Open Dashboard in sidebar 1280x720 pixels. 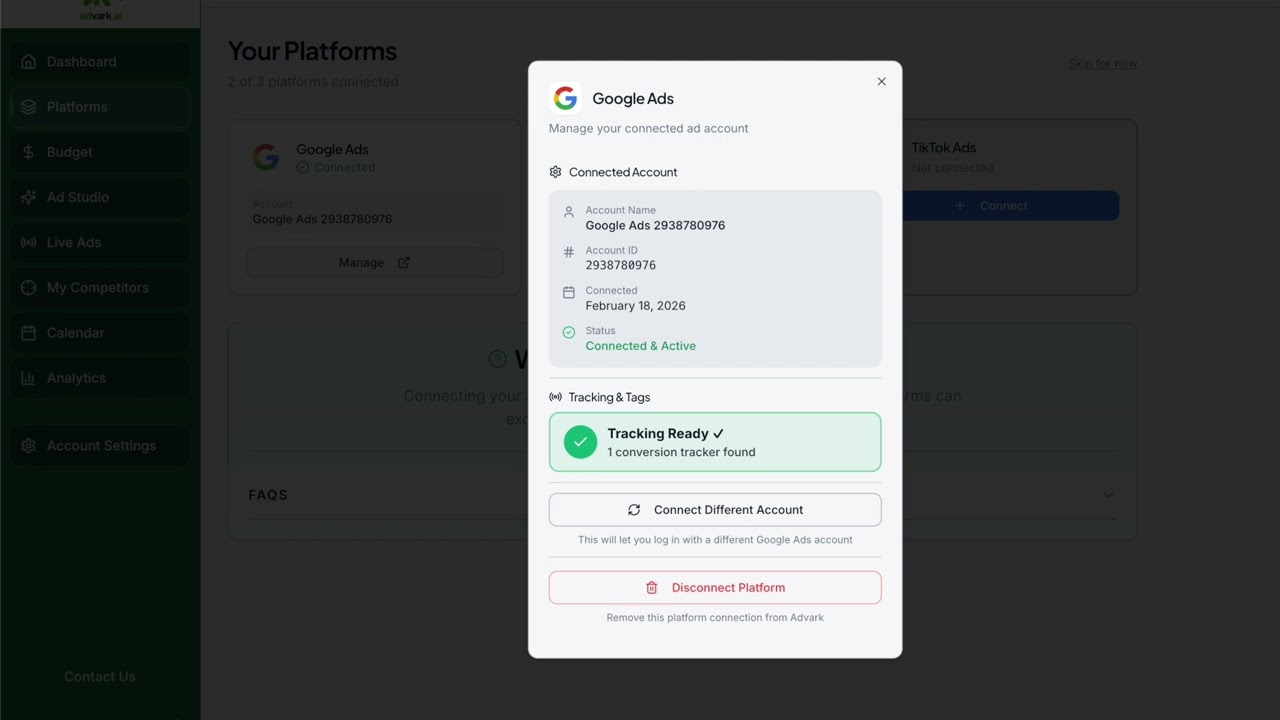click(x=100, y=62)
